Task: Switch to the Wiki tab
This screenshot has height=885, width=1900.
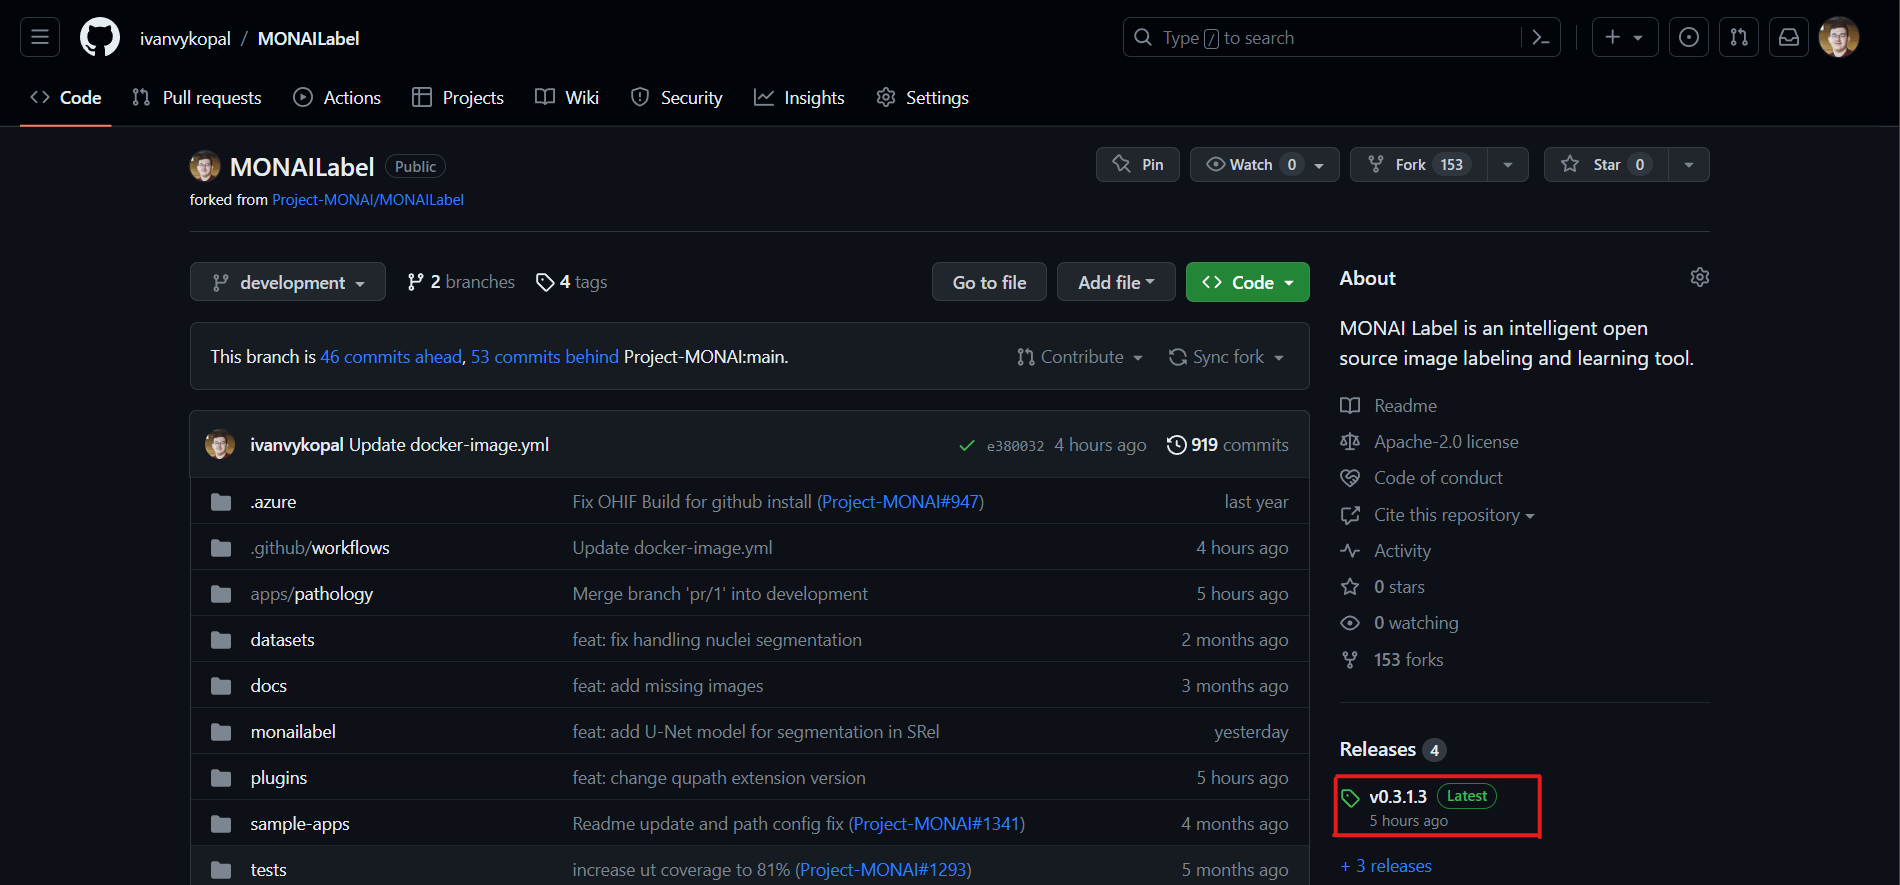Action: [567, 97]
